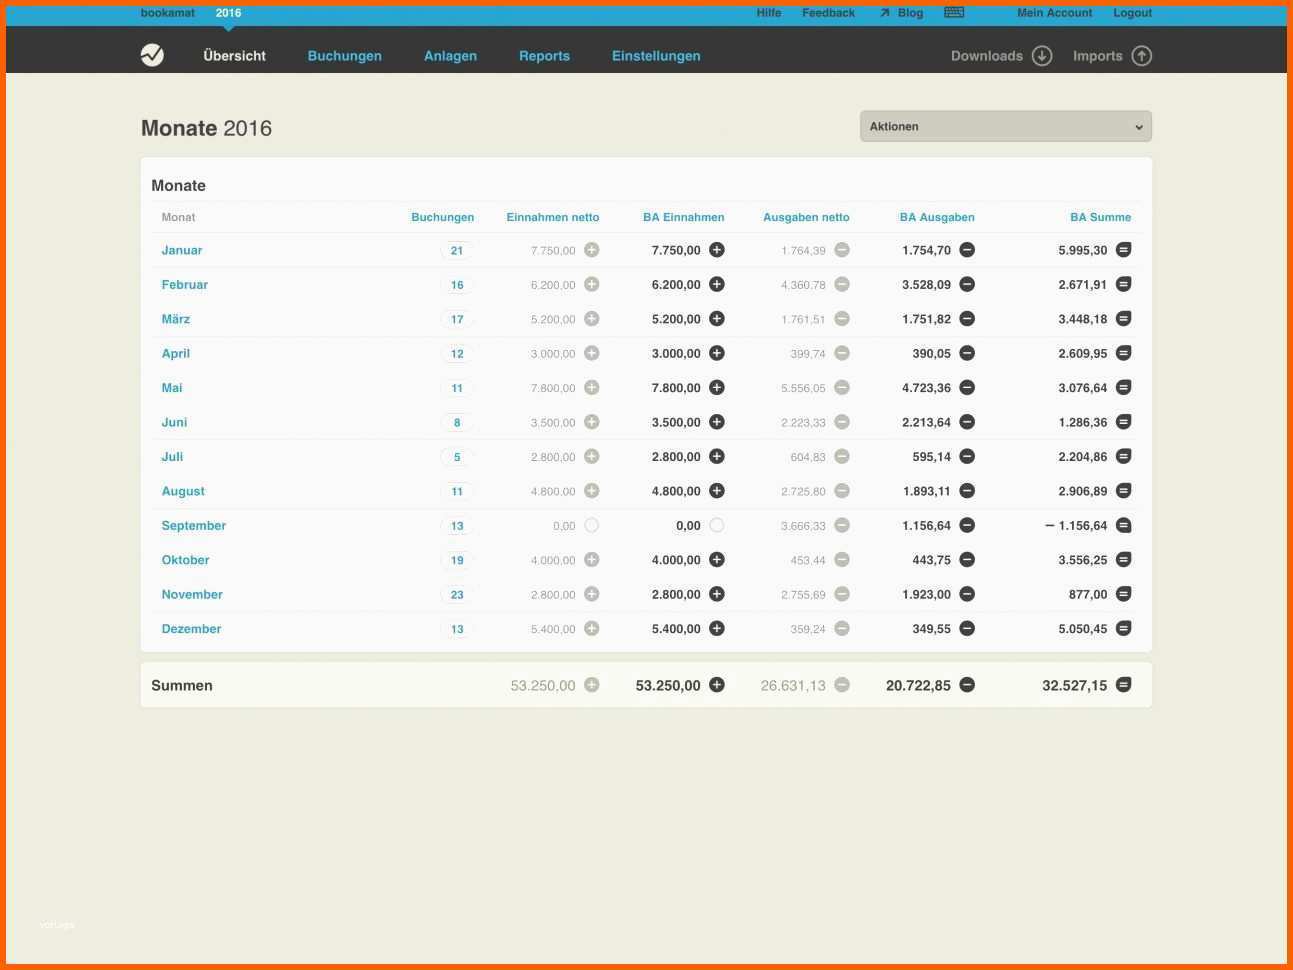This screenshot has height=970, width=1293.
Task: Open the Reports tab
Action: tap(544, 56)
